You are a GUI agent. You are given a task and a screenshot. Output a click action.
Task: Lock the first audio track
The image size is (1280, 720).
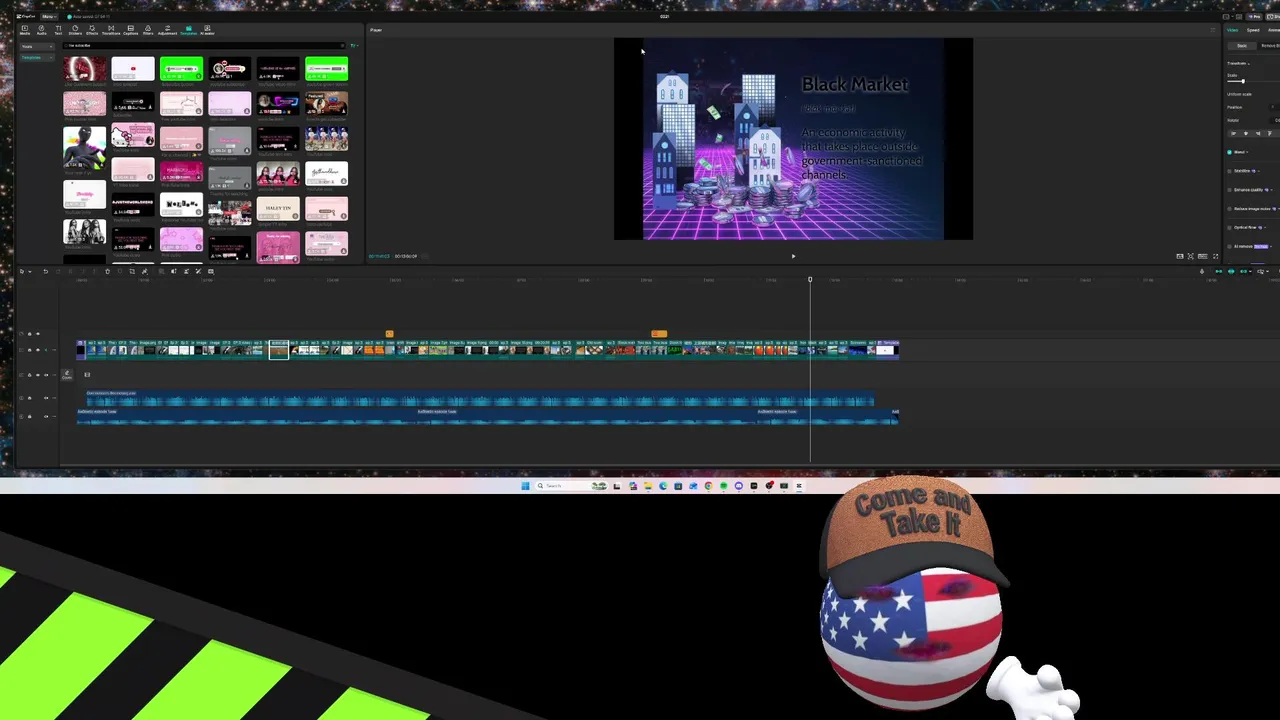(x=30, y=398)
